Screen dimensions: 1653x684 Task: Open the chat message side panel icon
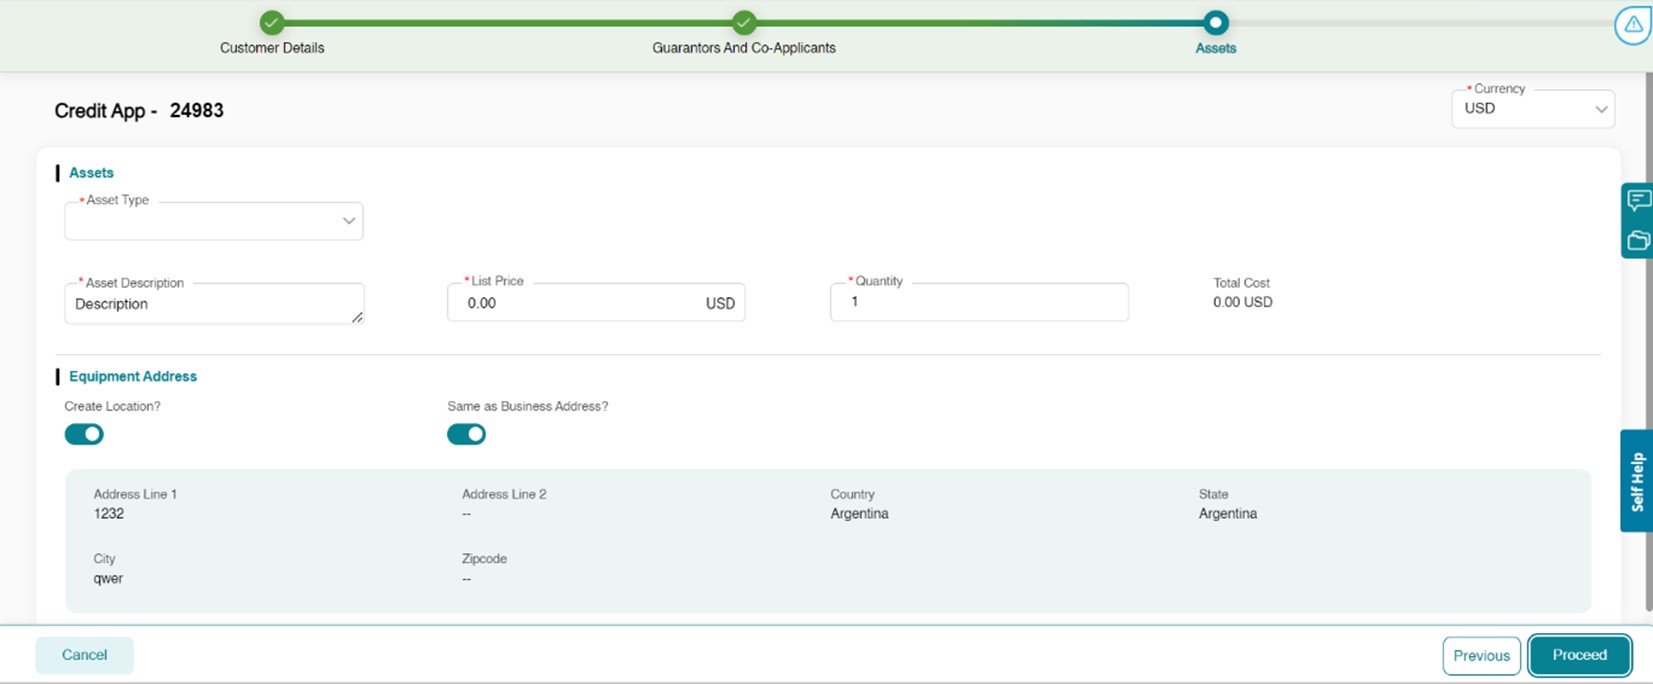[x=1638, y=201]
